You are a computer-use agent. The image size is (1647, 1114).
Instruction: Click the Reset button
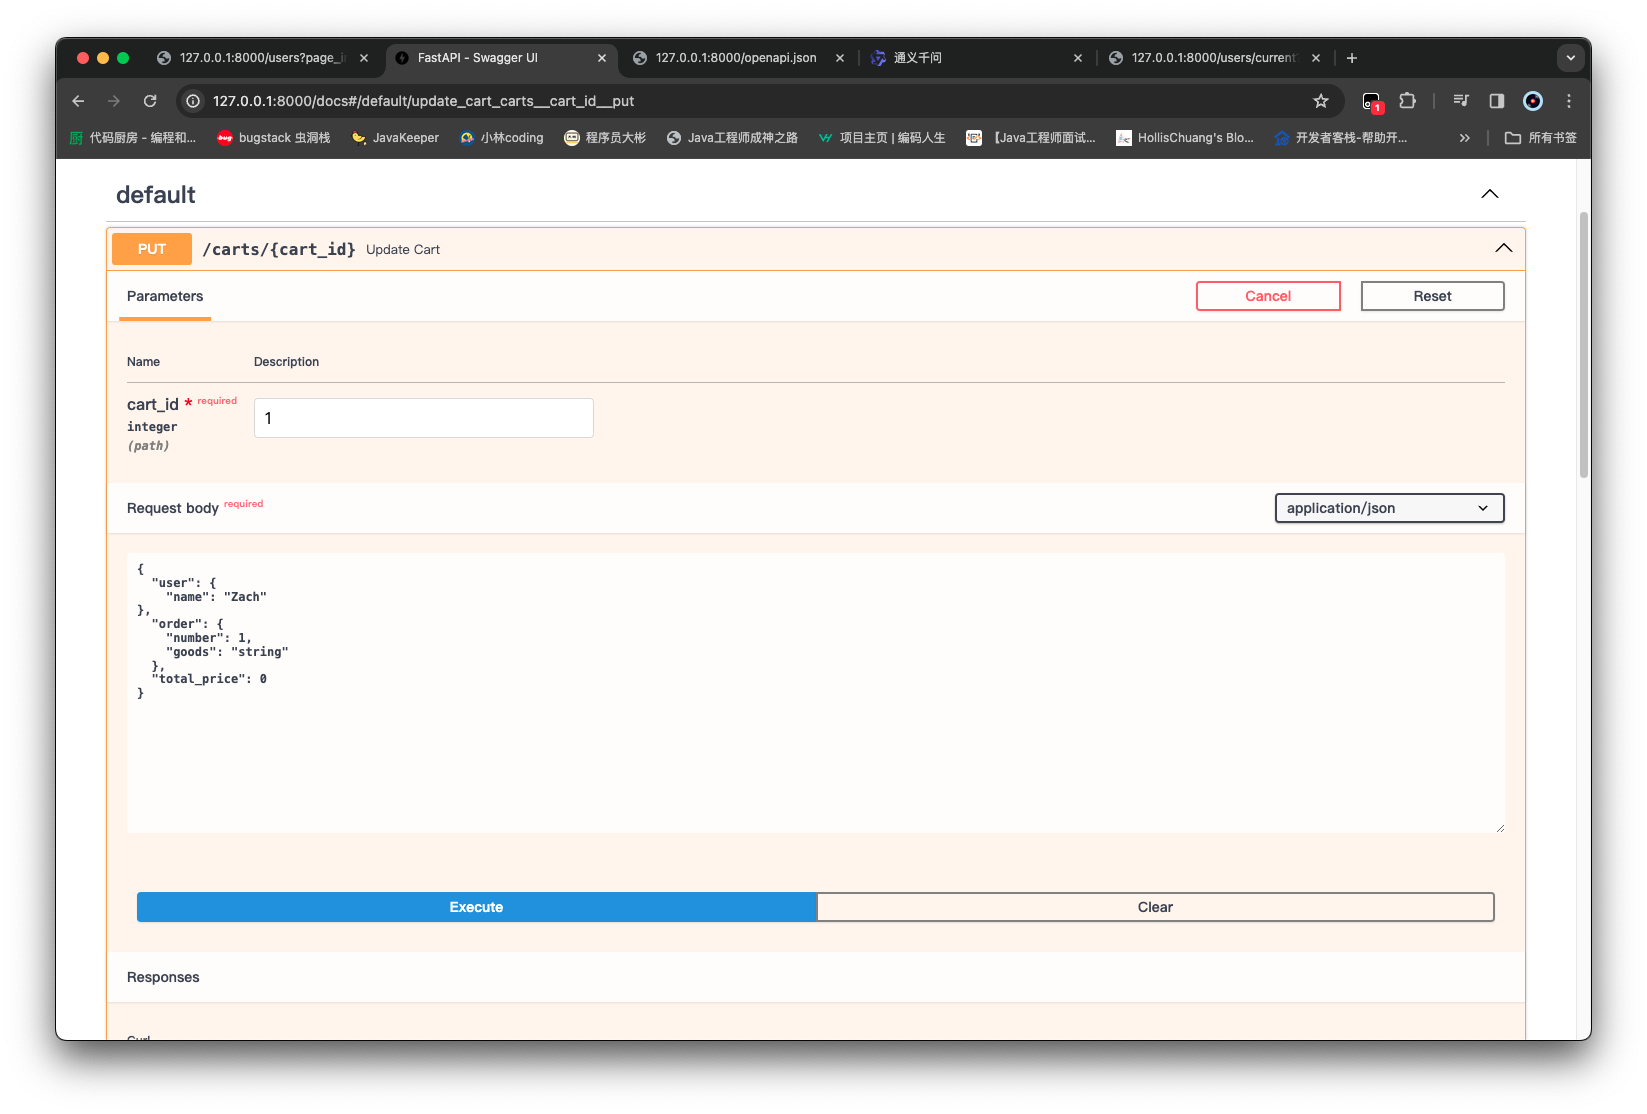[x=1432, y=296]
